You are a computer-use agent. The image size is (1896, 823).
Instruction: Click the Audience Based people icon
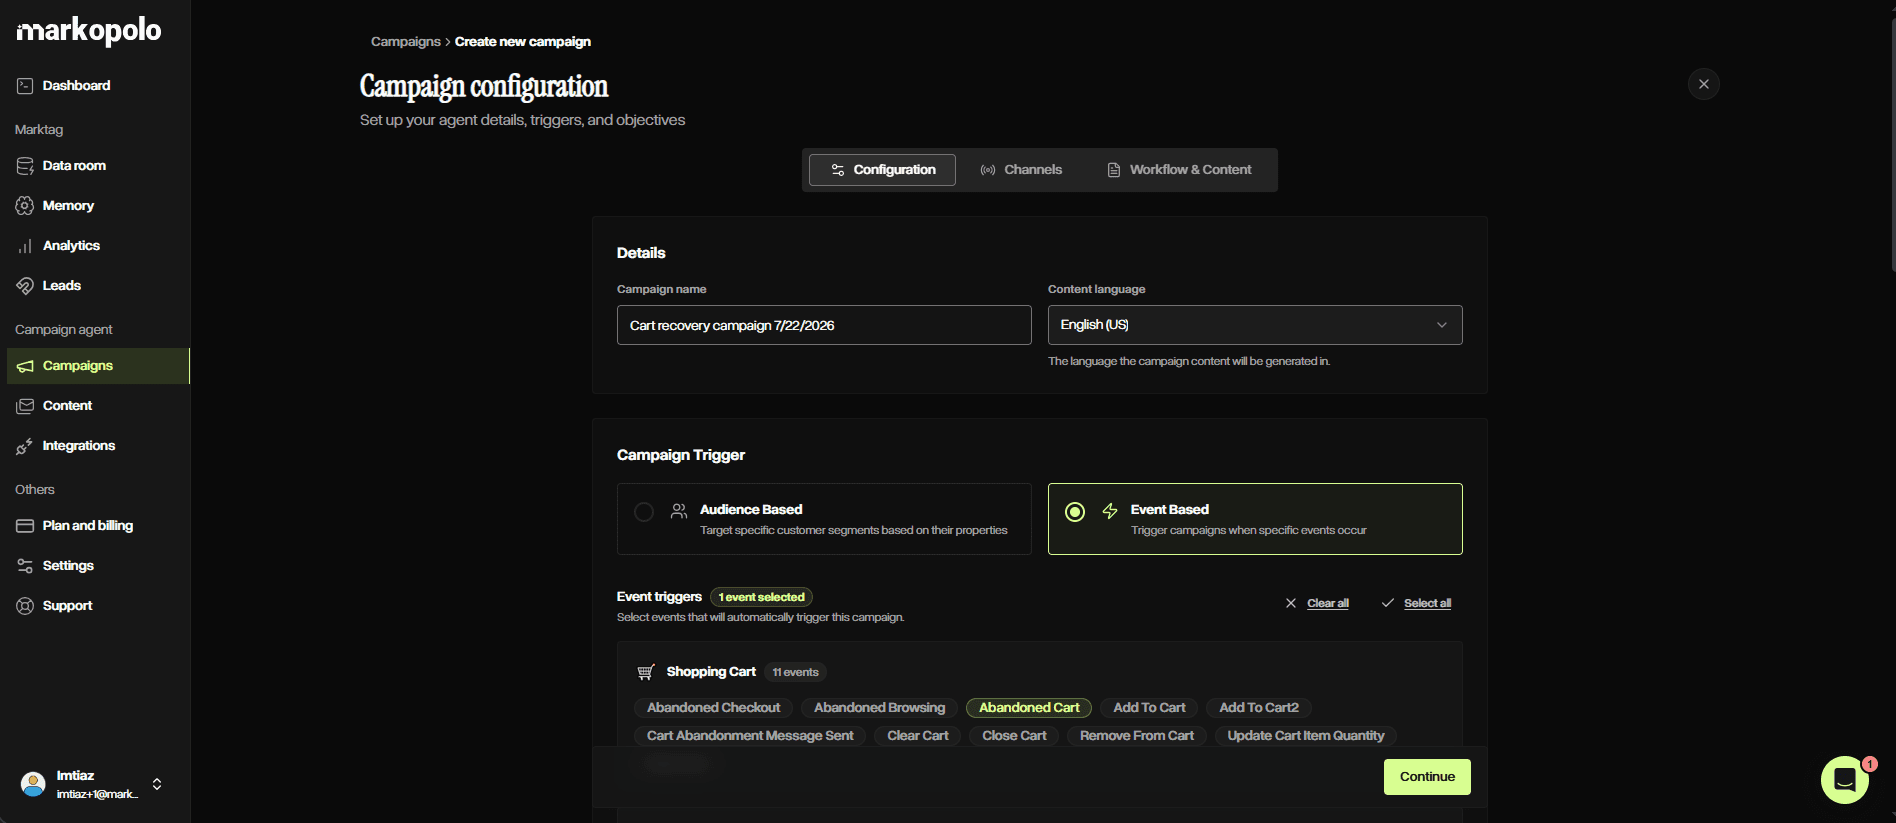click(x=679, y=511)
